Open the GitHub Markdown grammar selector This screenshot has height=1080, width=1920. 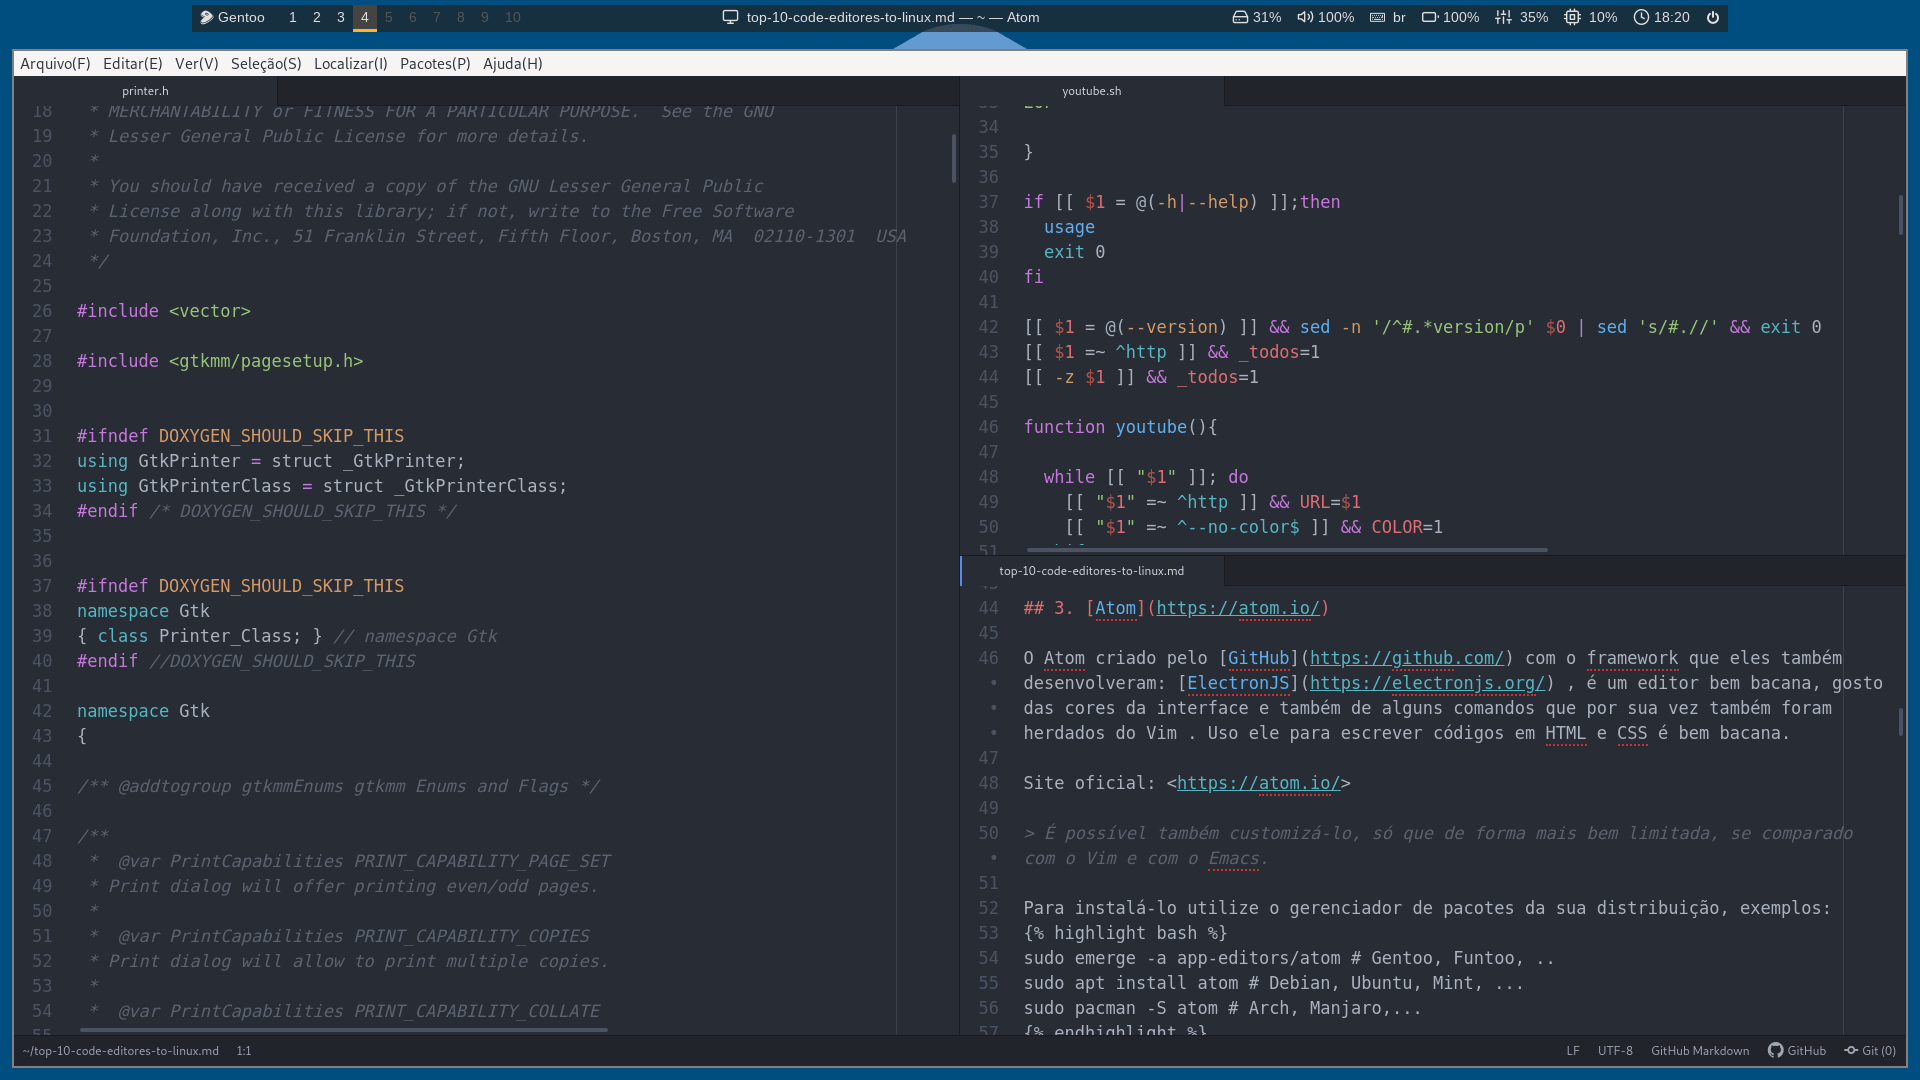[1699, 1050]
